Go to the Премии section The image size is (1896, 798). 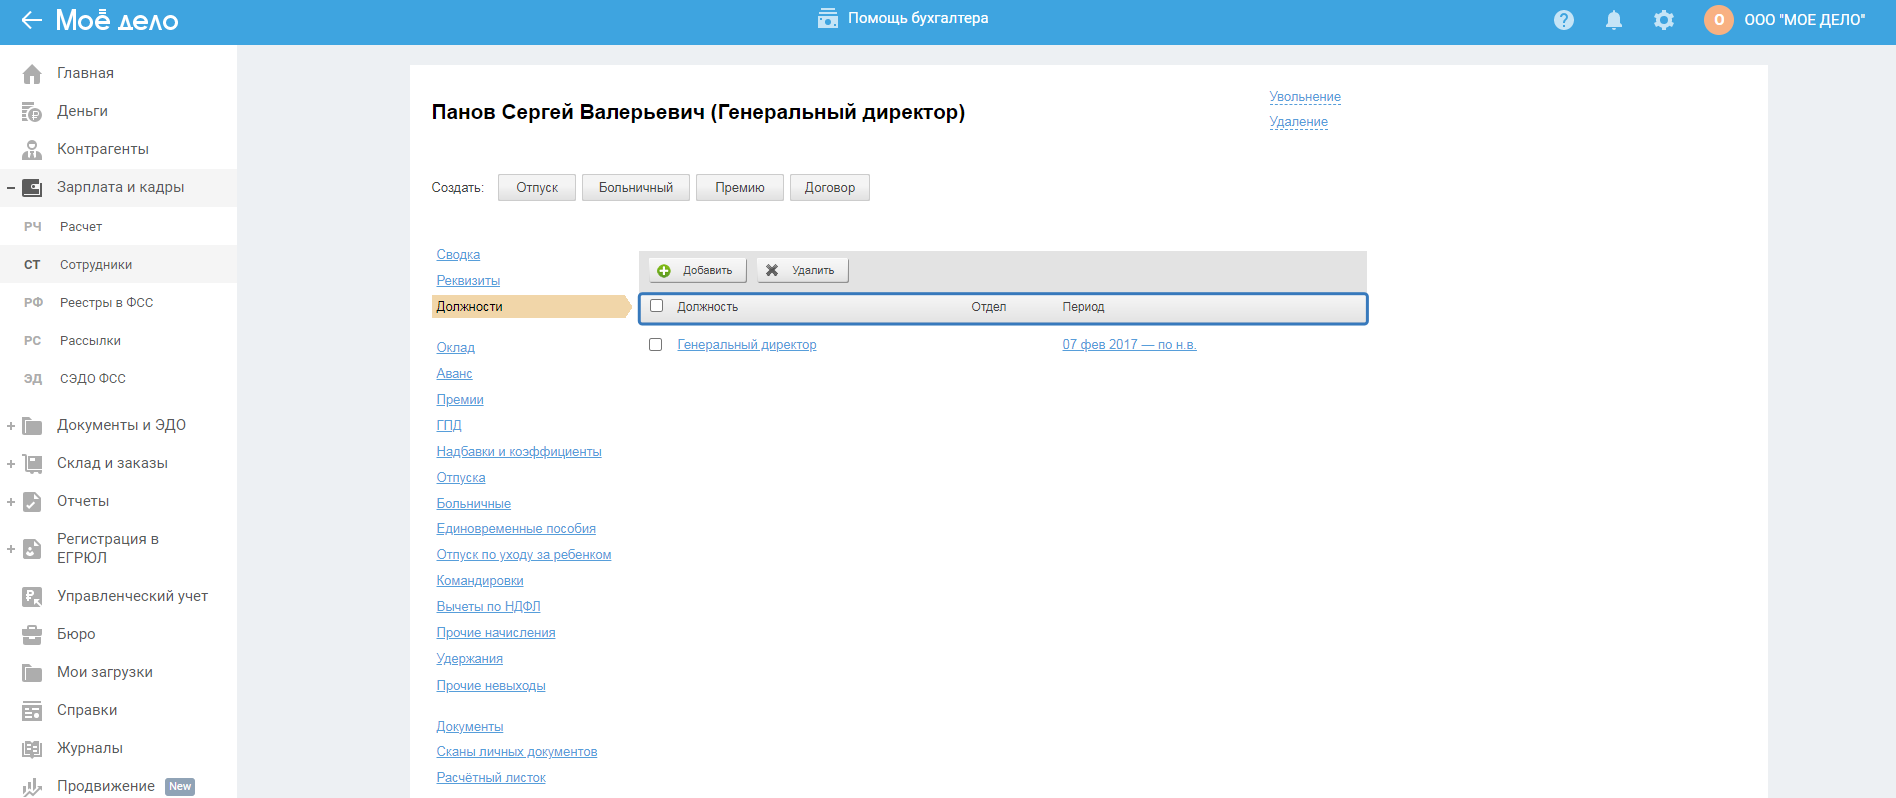460,400
